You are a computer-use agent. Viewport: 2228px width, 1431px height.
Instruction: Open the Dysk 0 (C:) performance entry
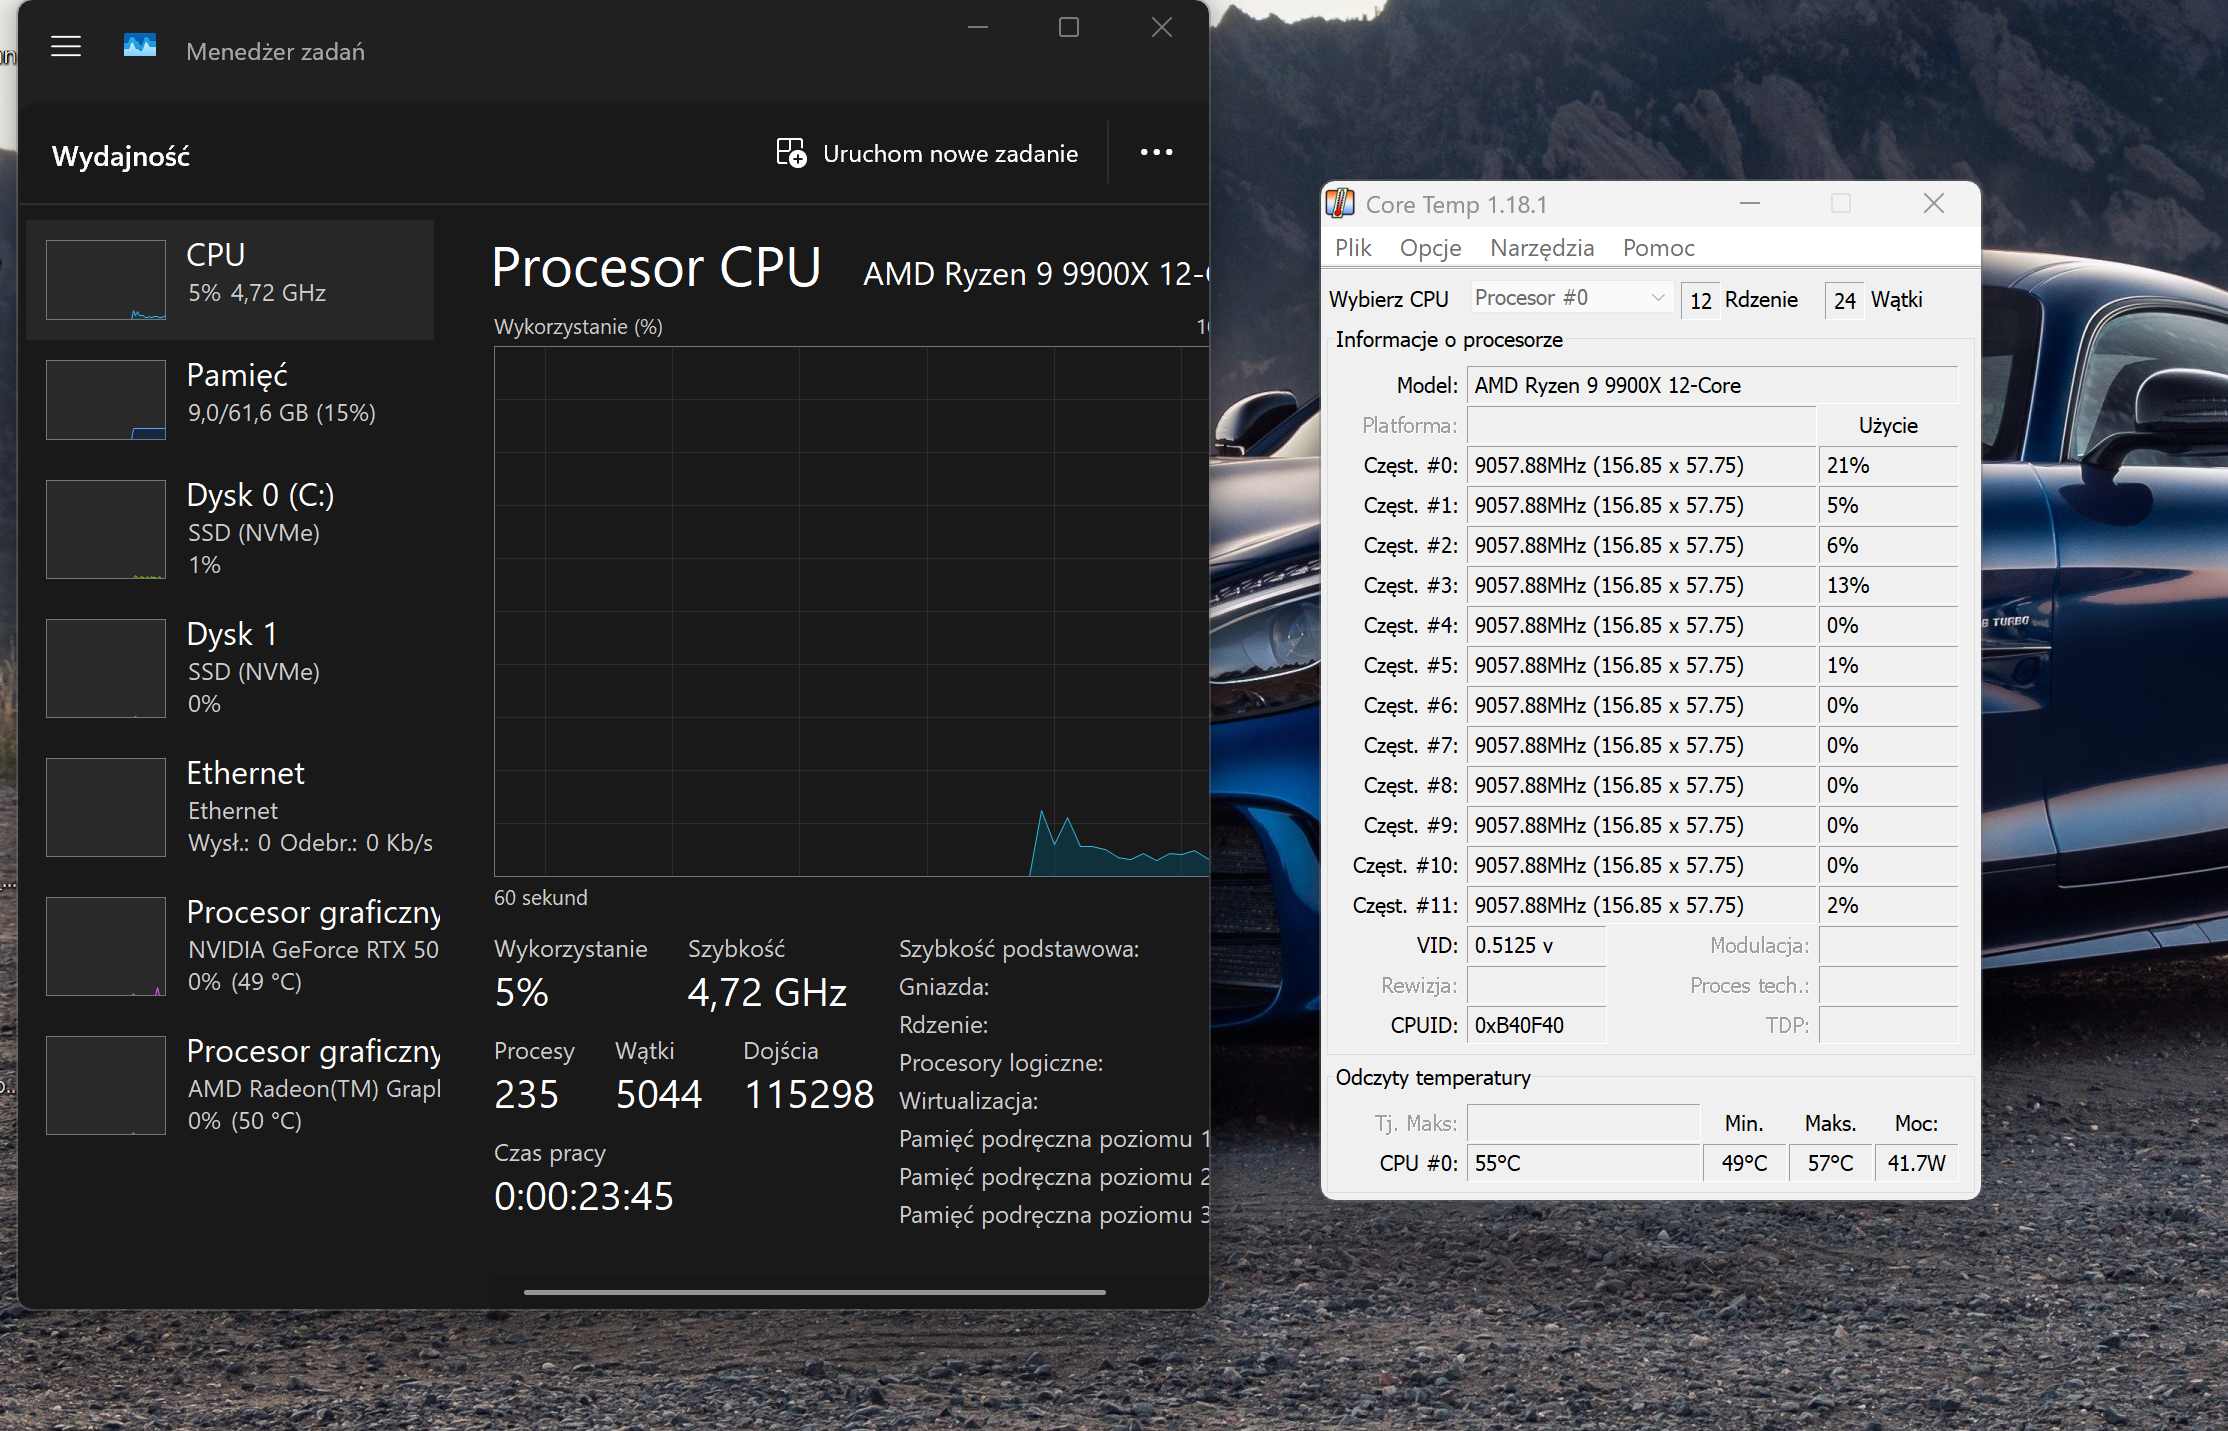click(230, 529)
